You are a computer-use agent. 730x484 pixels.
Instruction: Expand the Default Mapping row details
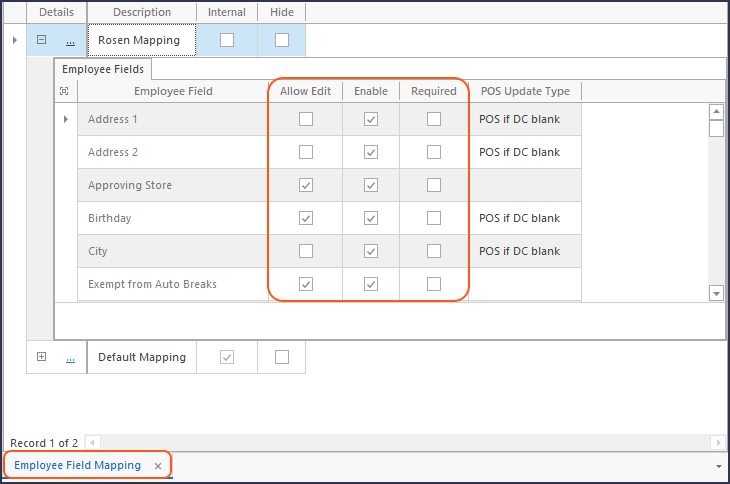(41, 356)
